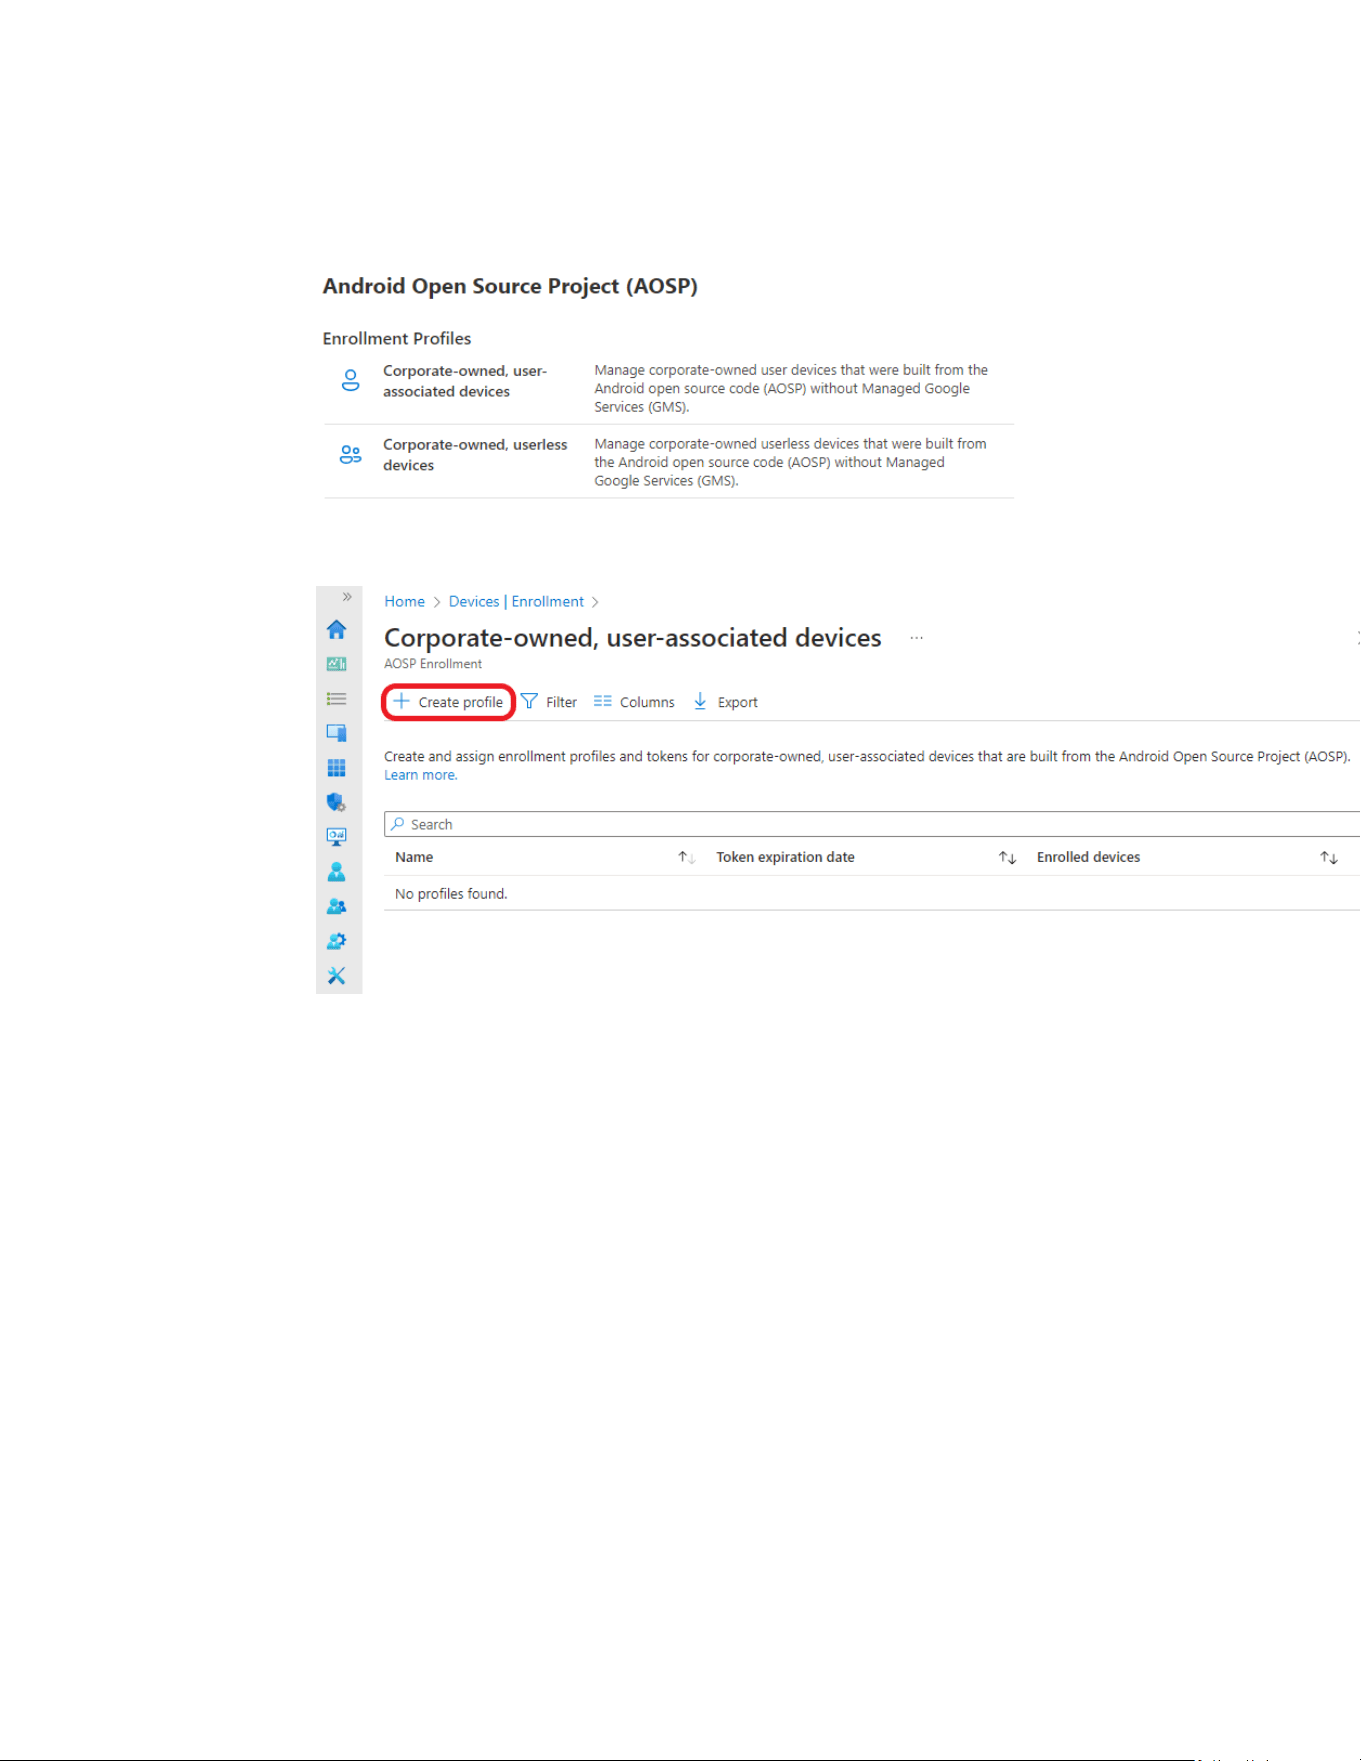Image resolution: width=1361 pixels, height=1761 pixels.
Task: Open the Filter option in the toolbar
Action: click(x=549, y=702)
